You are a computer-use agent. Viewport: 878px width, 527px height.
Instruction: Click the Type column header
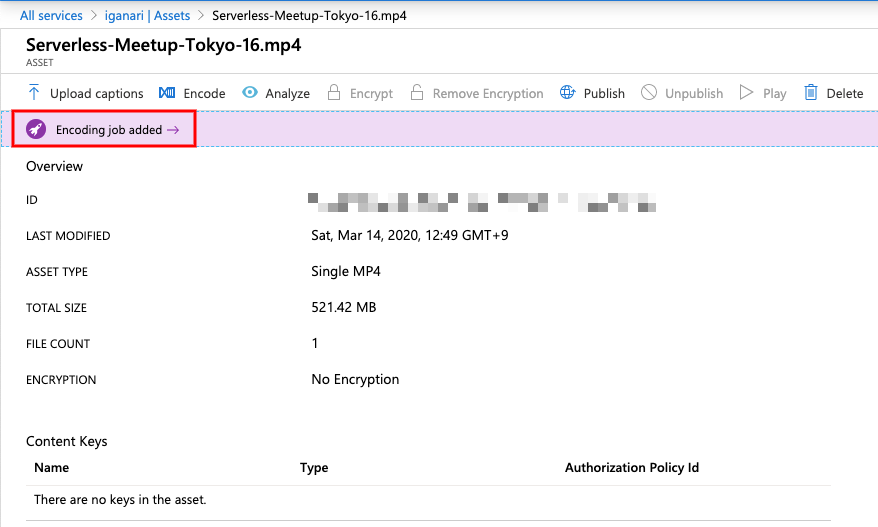tap(314, 468)
